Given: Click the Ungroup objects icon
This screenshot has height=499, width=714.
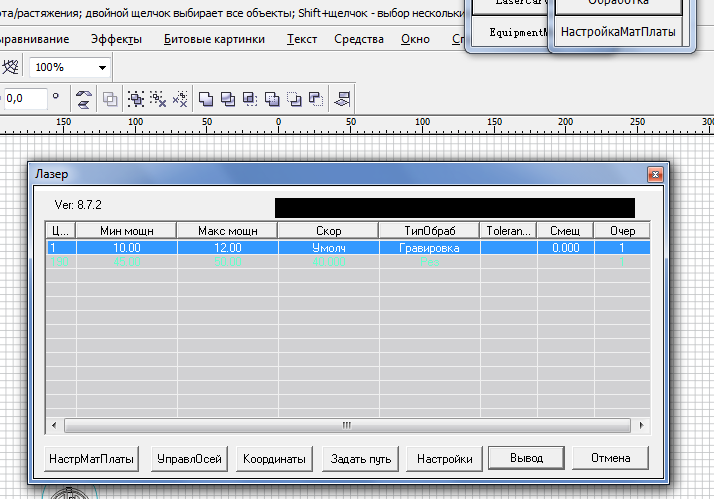Looking at the screenshot, I should pos(158,99).
